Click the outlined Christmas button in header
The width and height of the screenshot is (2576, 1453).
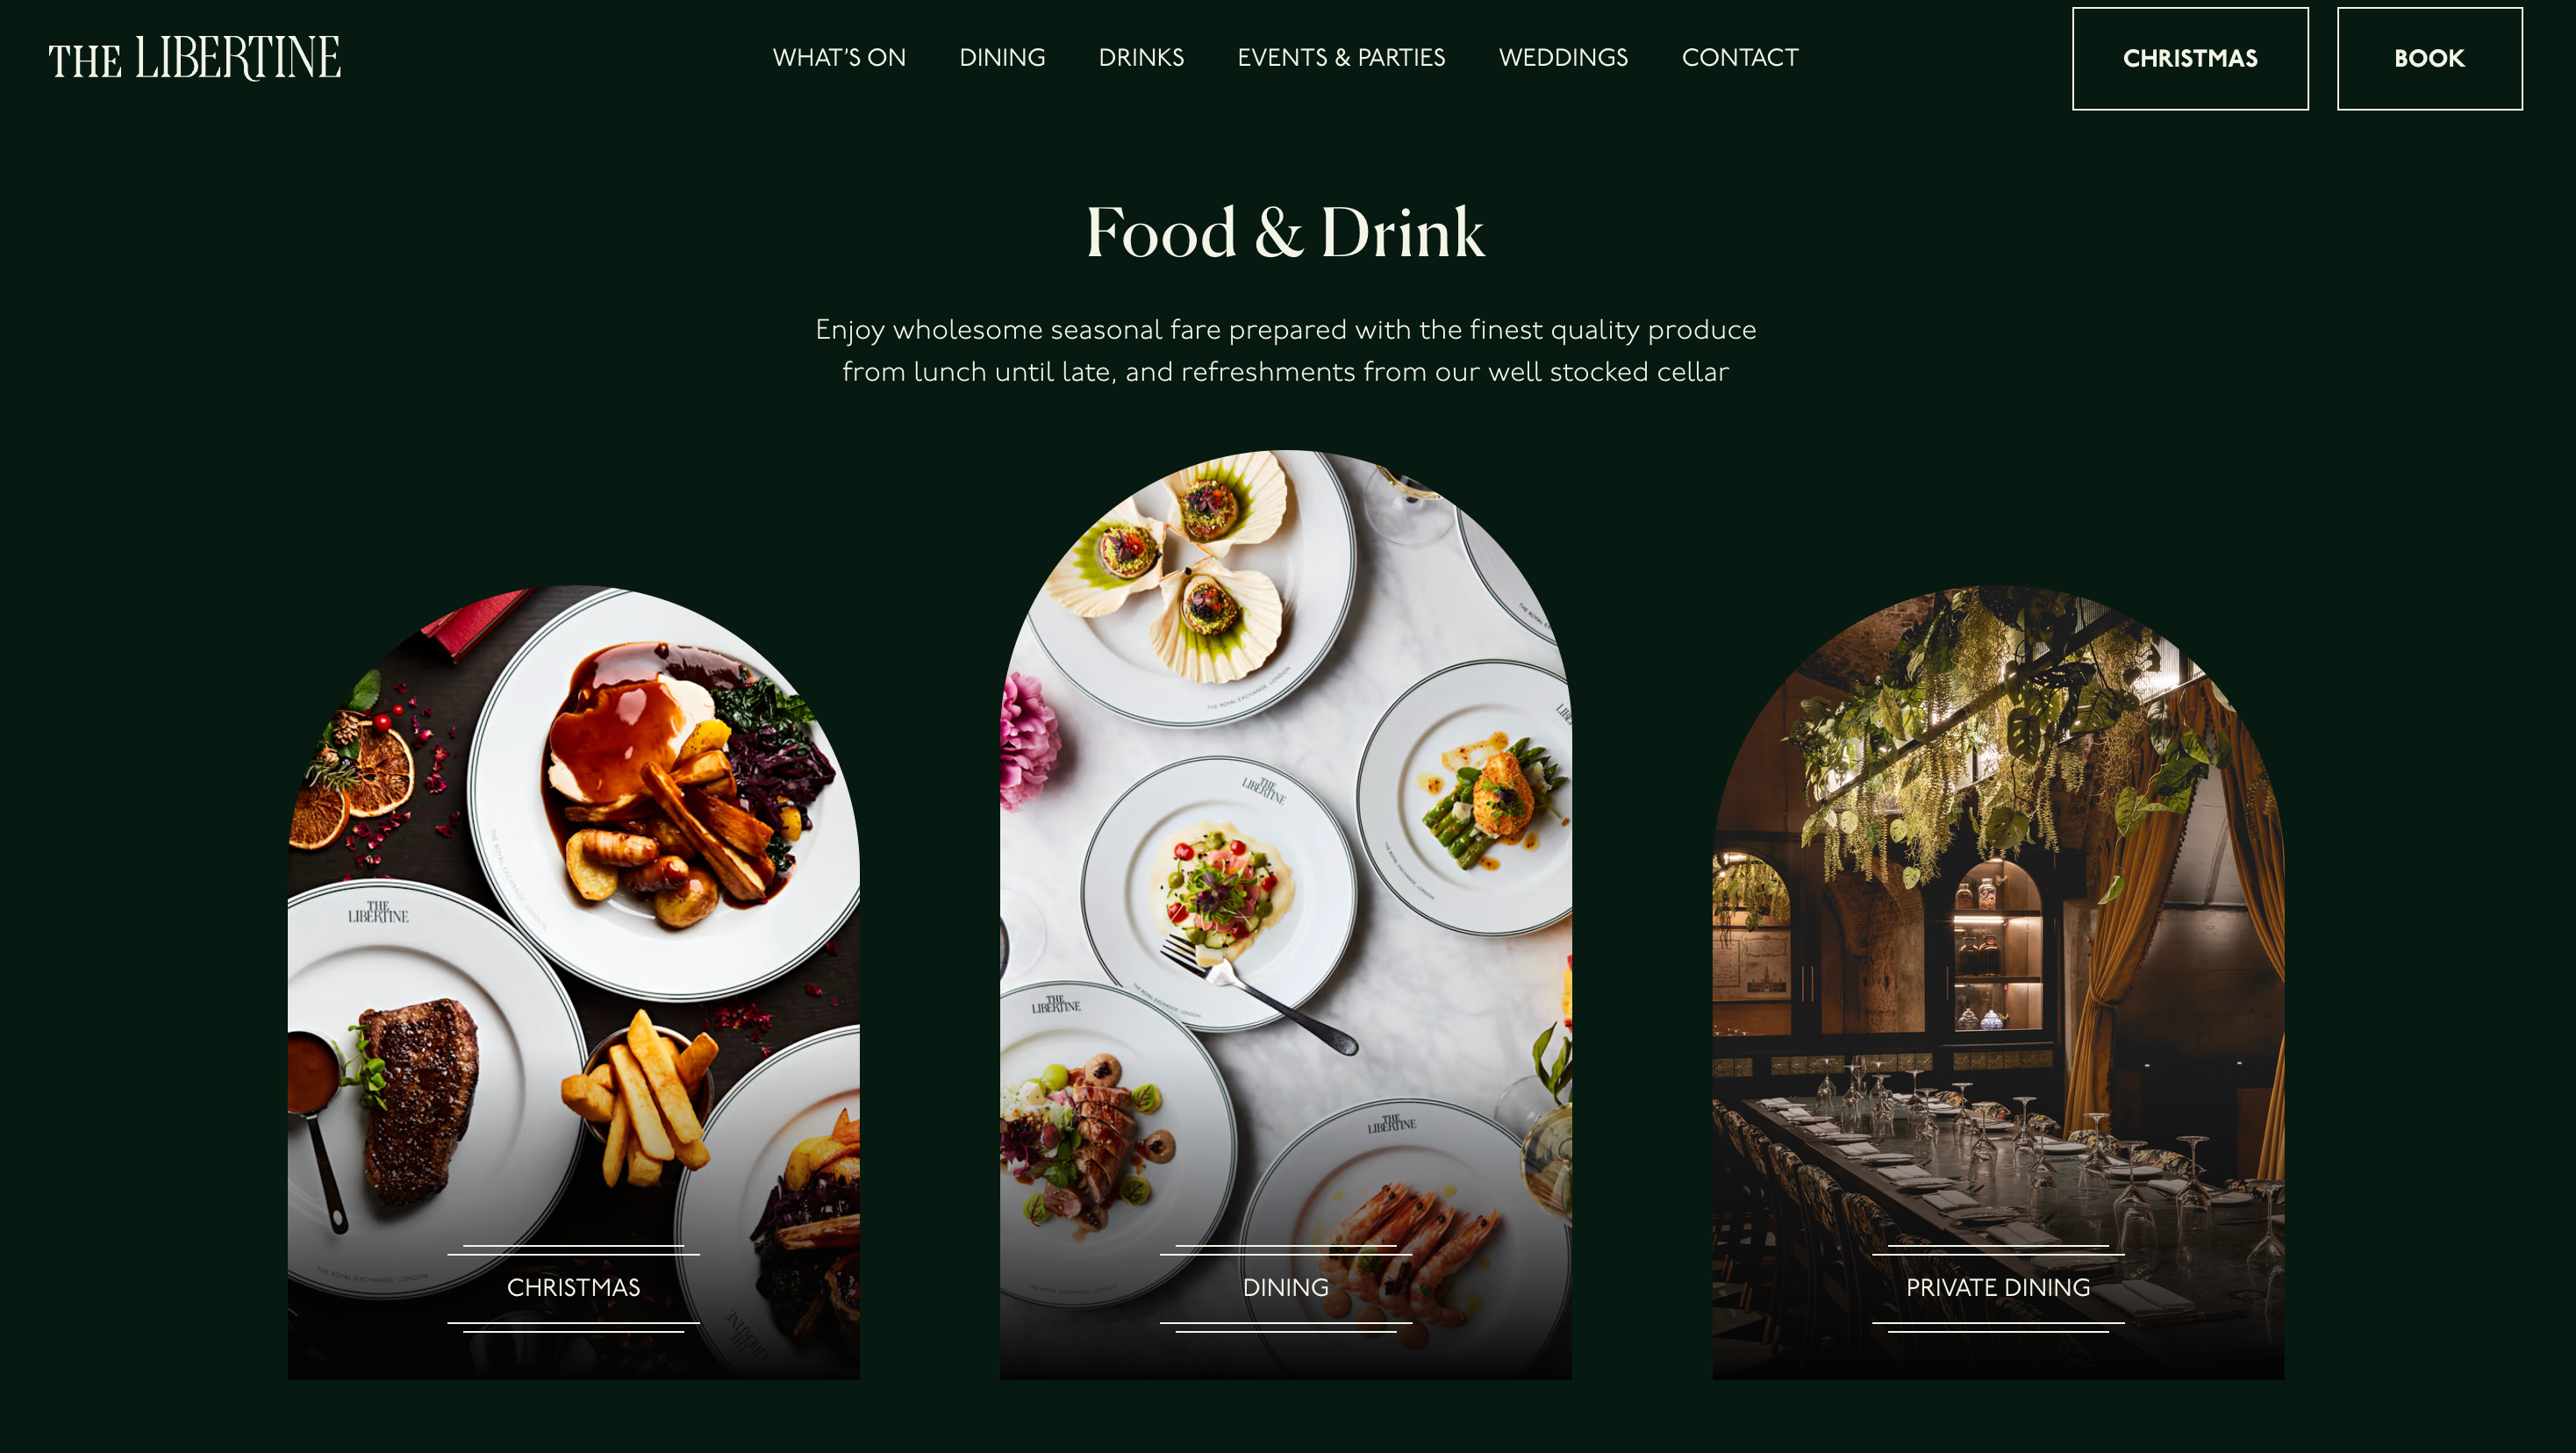[2190, 59]
